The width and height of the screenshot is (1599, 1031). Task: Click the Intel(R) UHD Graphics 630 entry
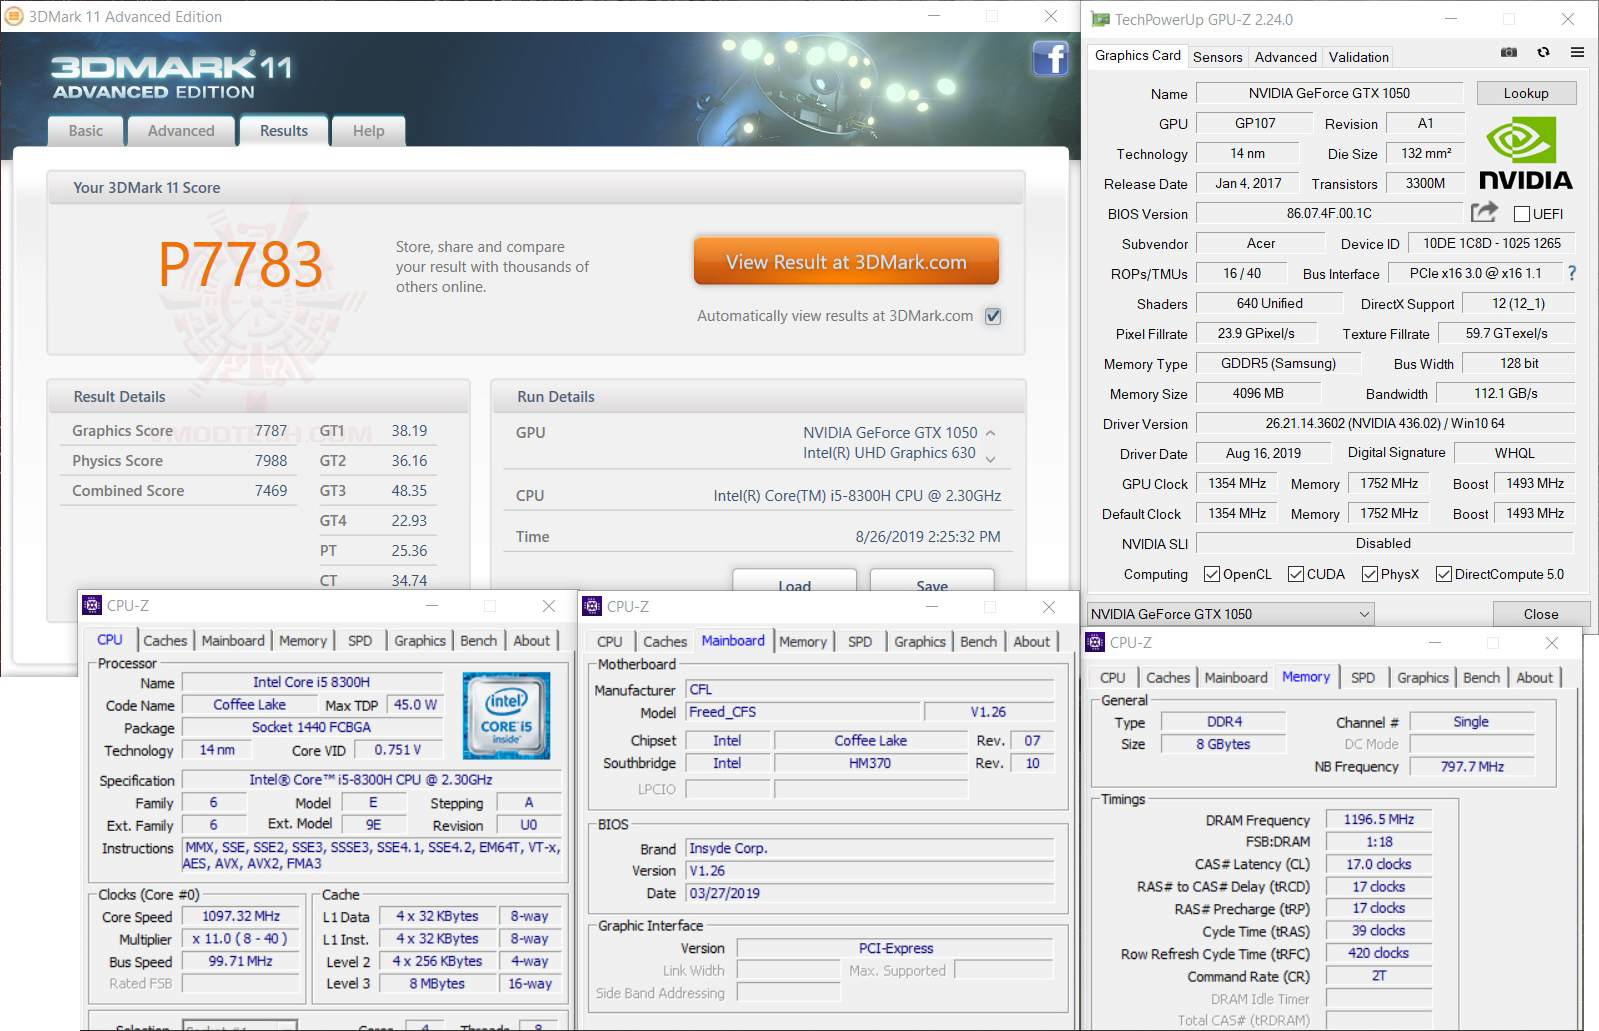coord(889,453)
